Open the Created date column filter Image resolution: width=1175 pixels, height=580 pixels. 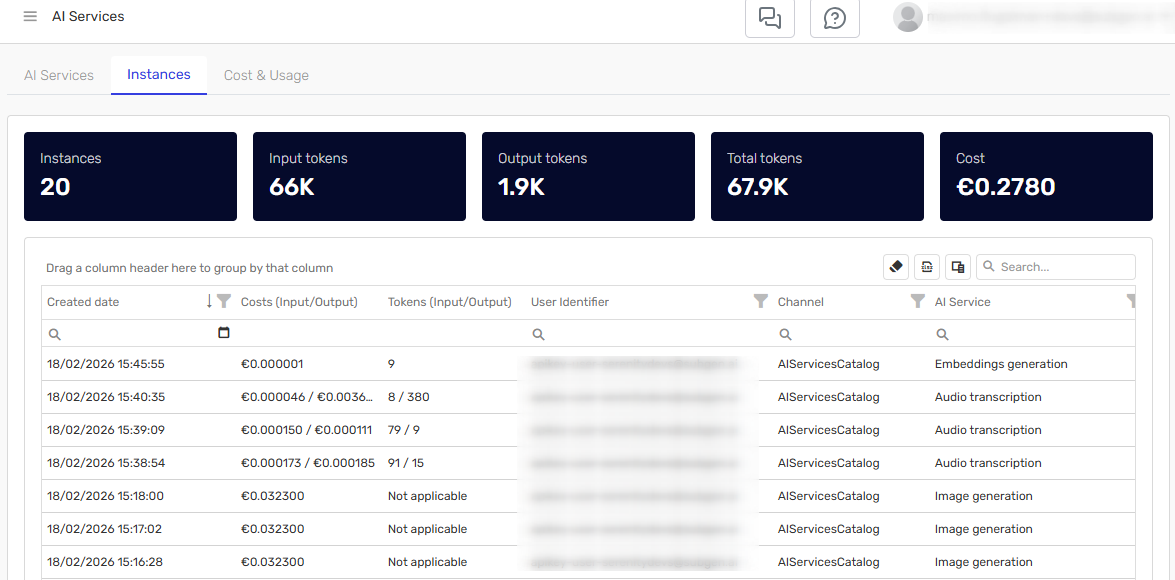click(224, 302)
